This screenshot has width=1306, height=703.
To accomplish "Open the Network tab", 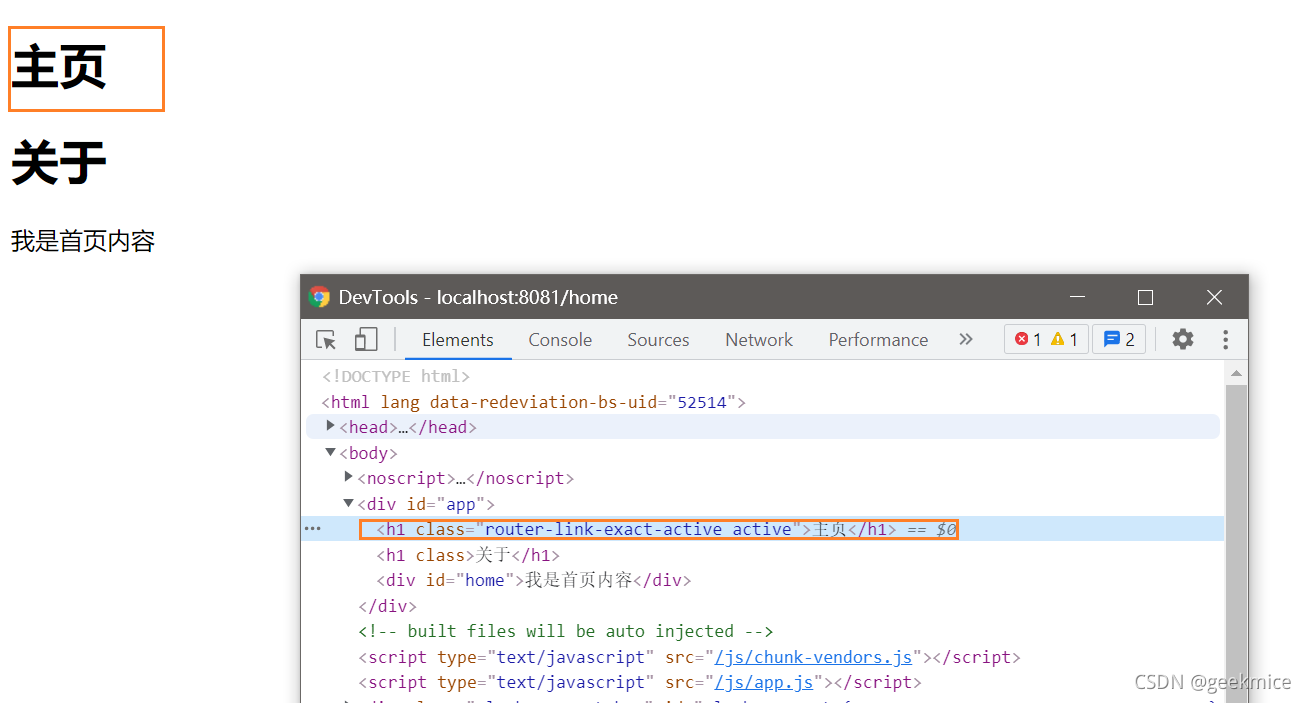I will click(x=759, y=340).
